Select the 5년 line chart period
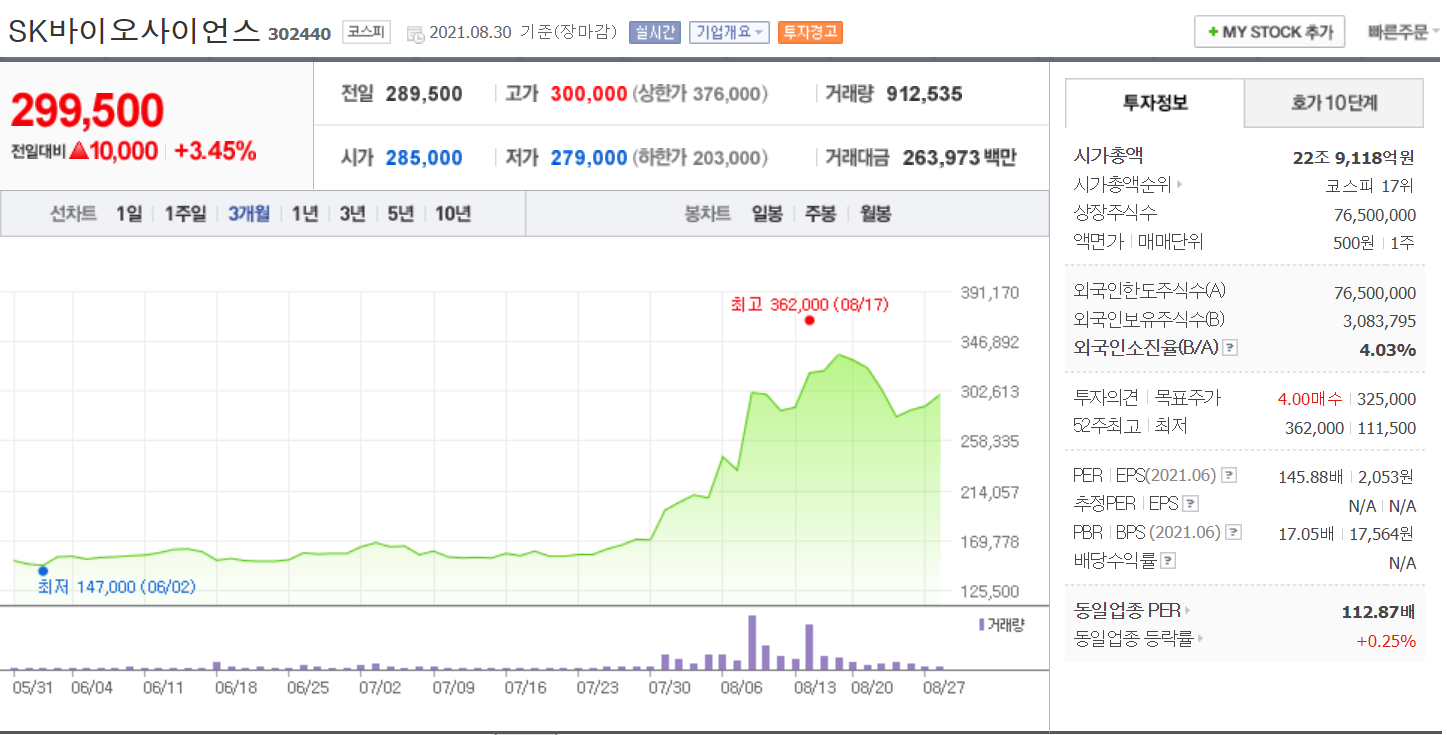This screenshot has height=735, width=1447. coord(400,213)
